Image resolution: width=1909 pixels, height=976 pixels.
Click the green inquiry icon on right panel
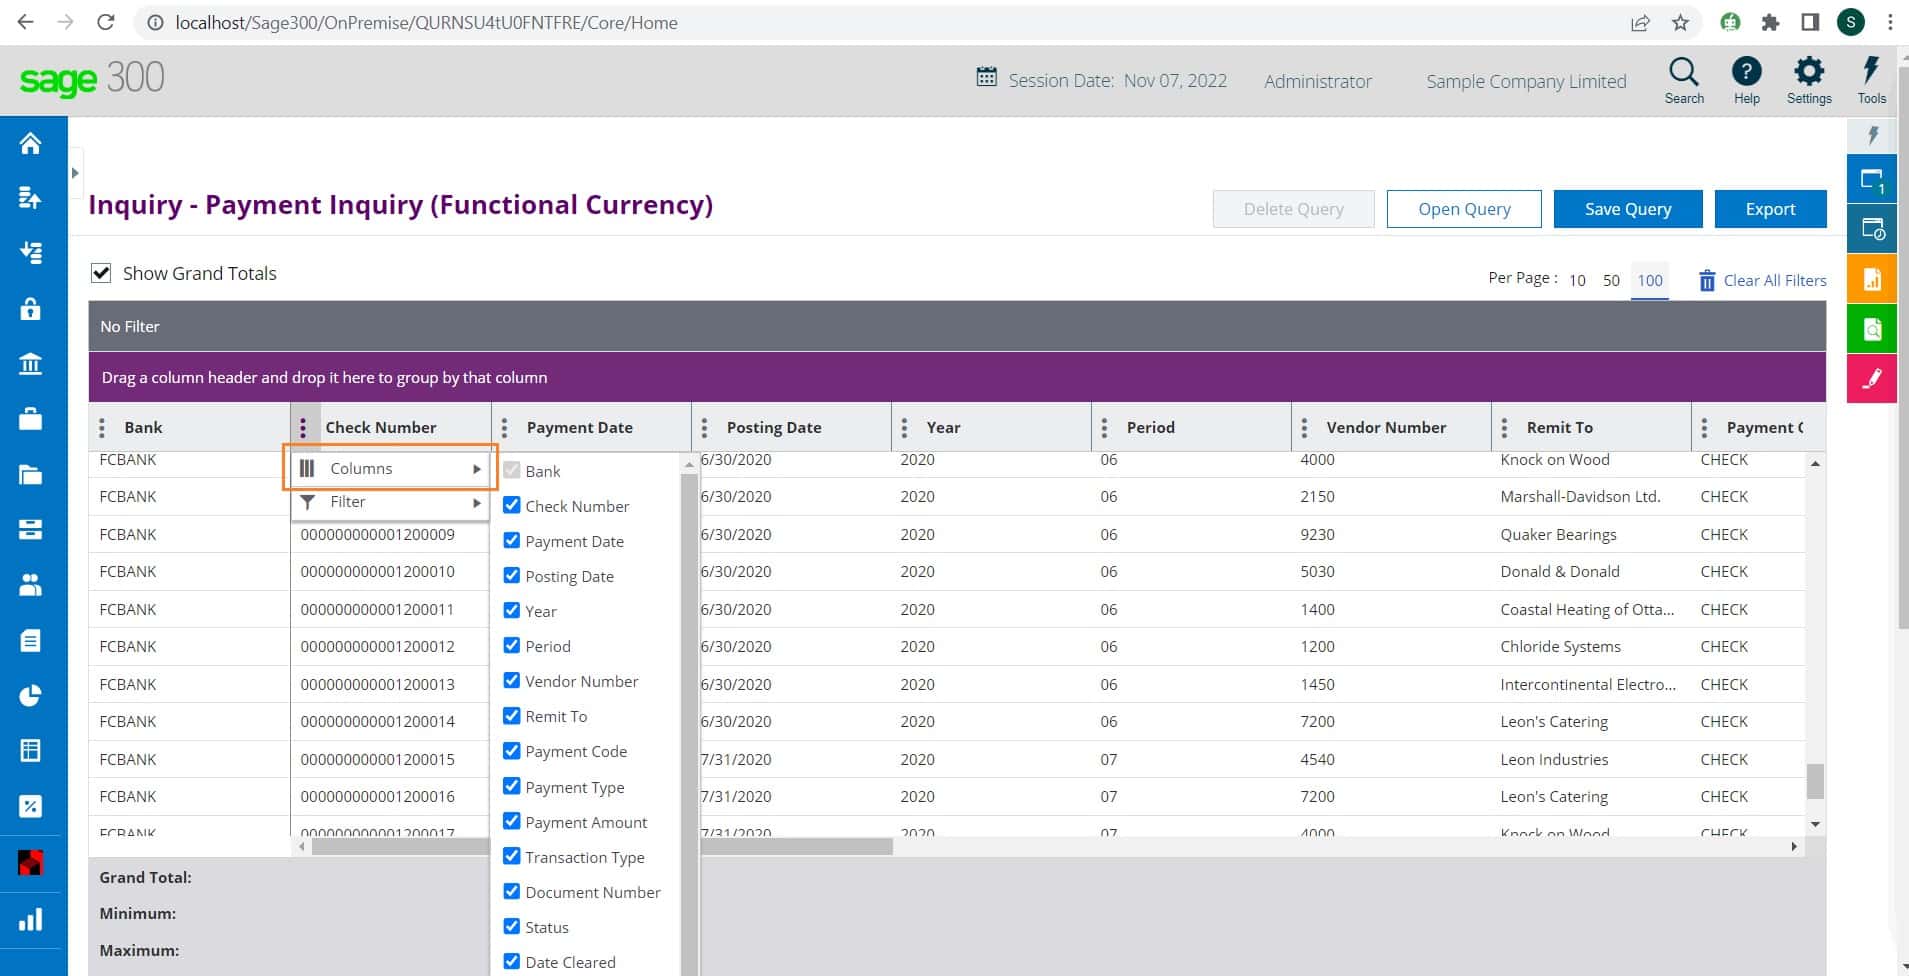(x=1872, y=328)
